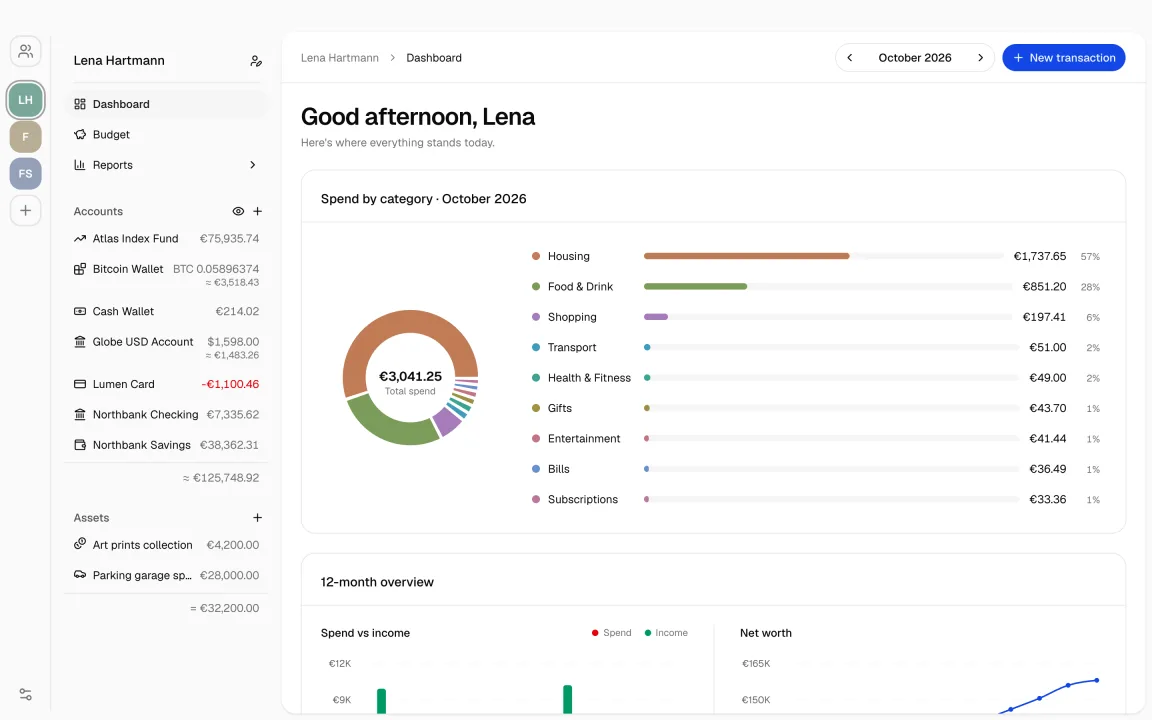
Task: Click the Subscriptions category label
Action: coord(583,500)
